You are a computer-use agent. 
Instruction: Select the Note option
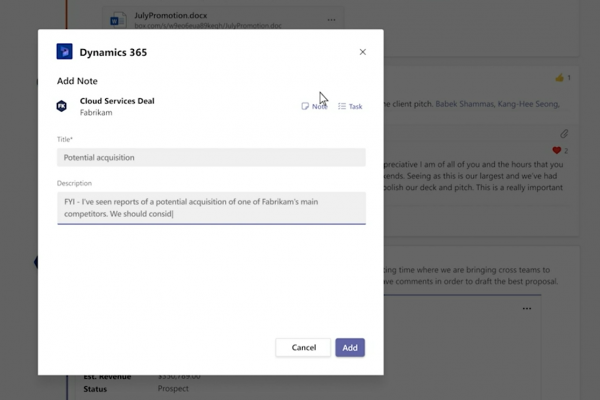point(314,106)
